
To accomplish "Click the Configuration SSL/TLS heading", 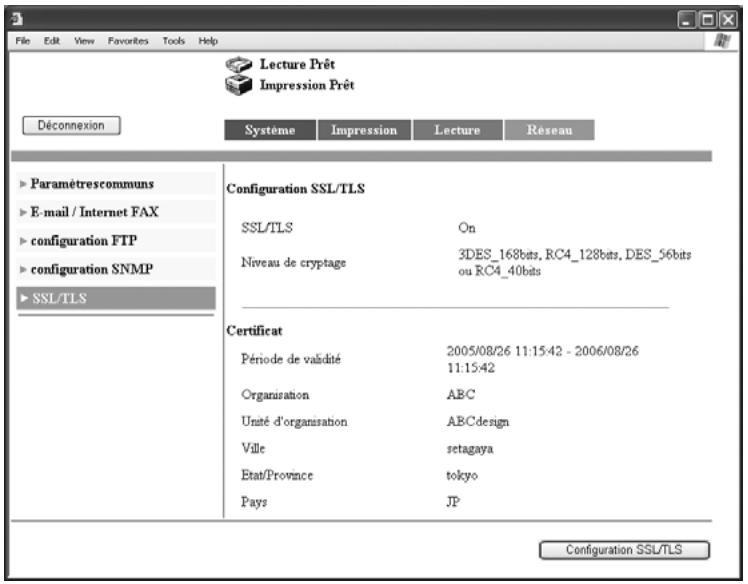I will click(295, 189).
